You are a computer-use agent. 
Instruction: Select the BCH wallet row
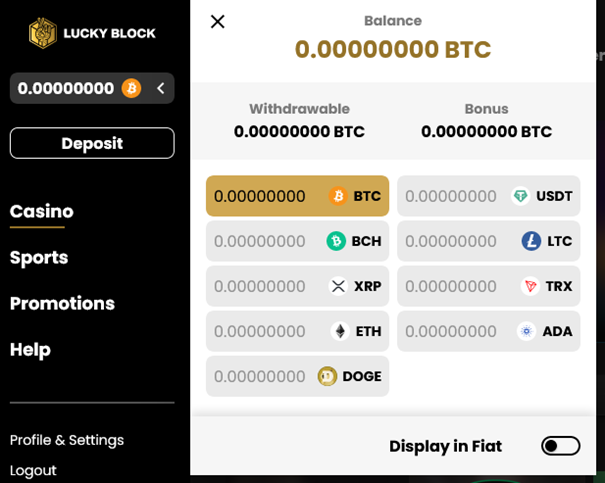(297, 241)
